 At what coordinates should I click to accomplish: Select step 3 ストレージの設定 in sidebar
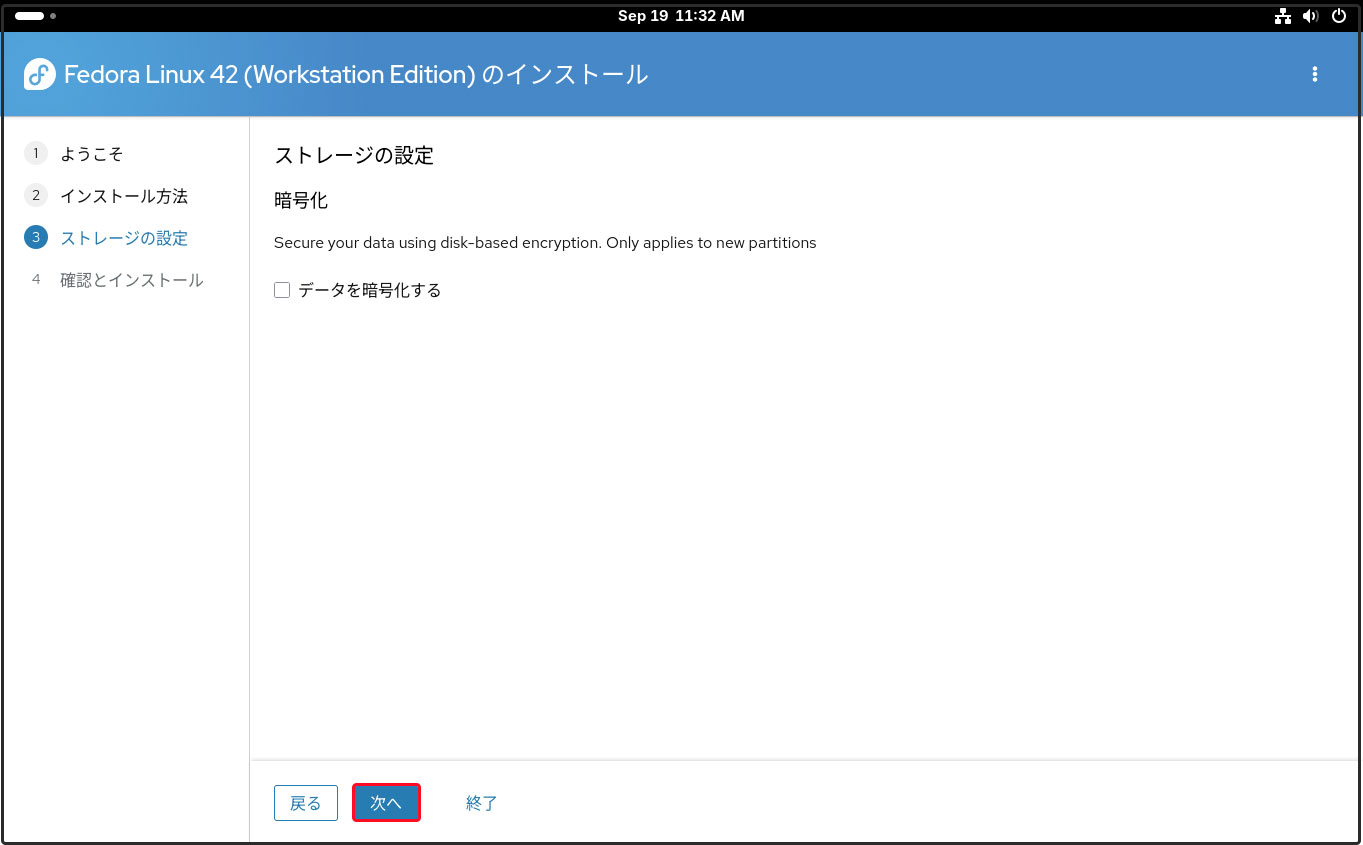click(x=124, y=238)
